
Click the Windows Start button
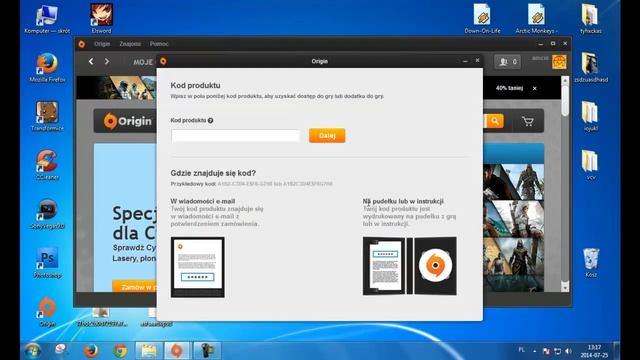32,351
